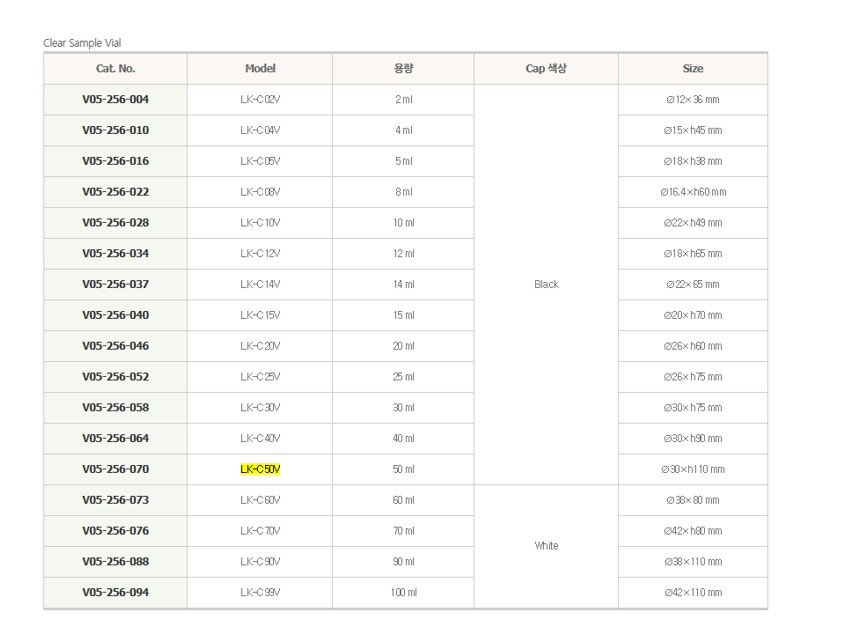The height and width of the screenshot is (639, 860).
Task: Click catalog number V05-256-058
Action: tap(115, 408)
